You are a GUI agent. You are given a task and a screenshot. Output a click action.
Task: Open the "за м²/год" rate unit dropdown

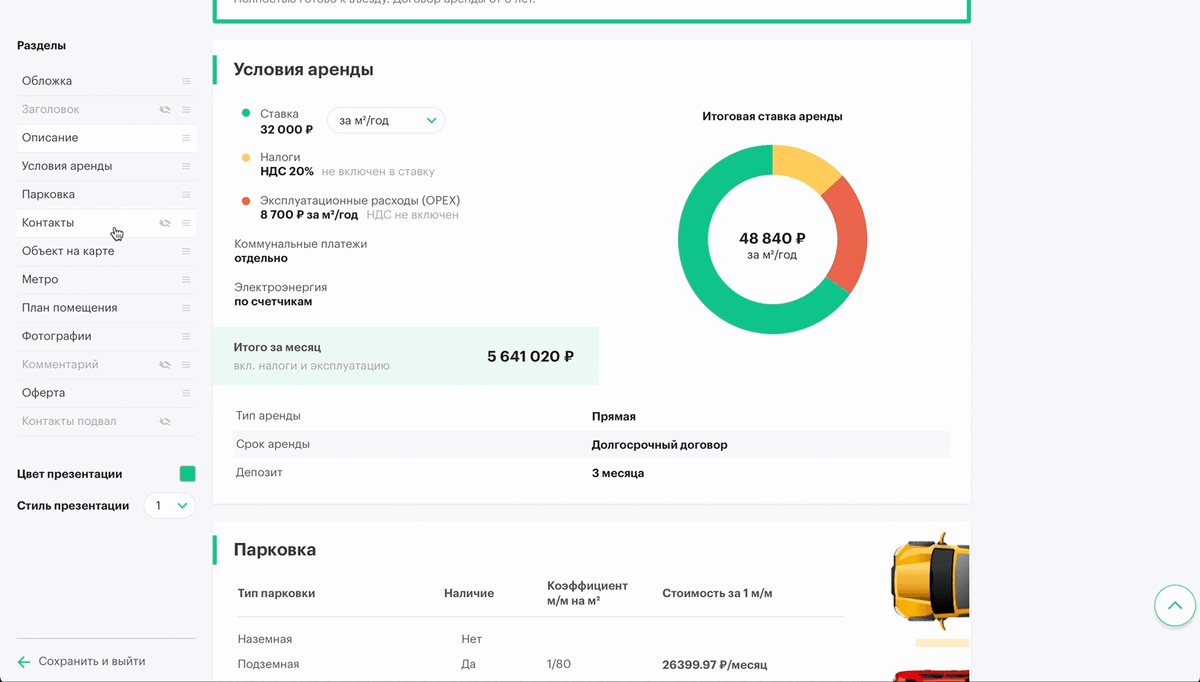click(x=386, y=120)
